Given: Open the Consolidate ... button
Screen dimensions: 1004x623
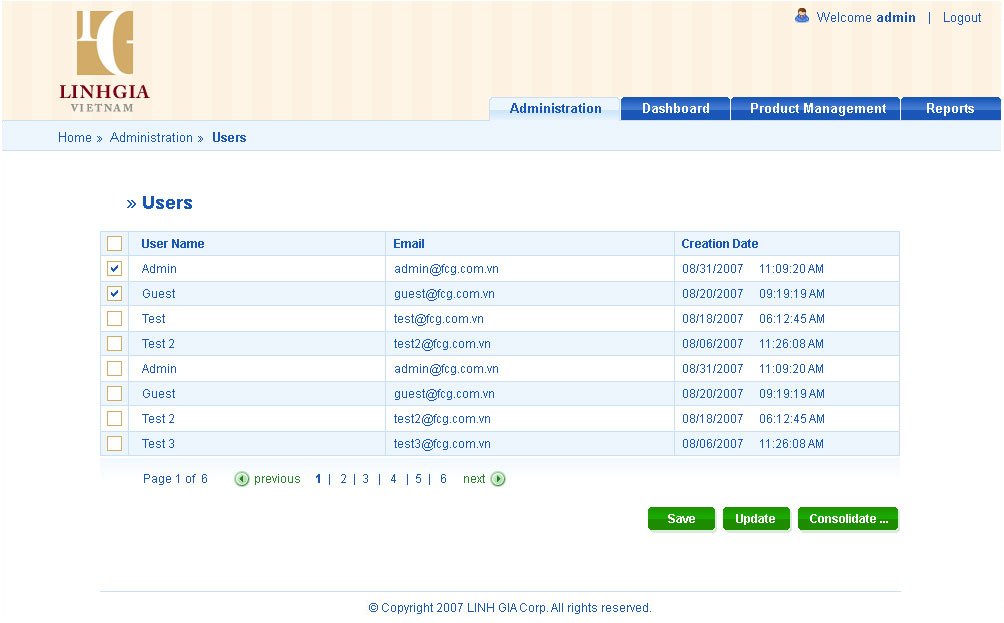Looking at the screenshot, I should coord(848,519).
